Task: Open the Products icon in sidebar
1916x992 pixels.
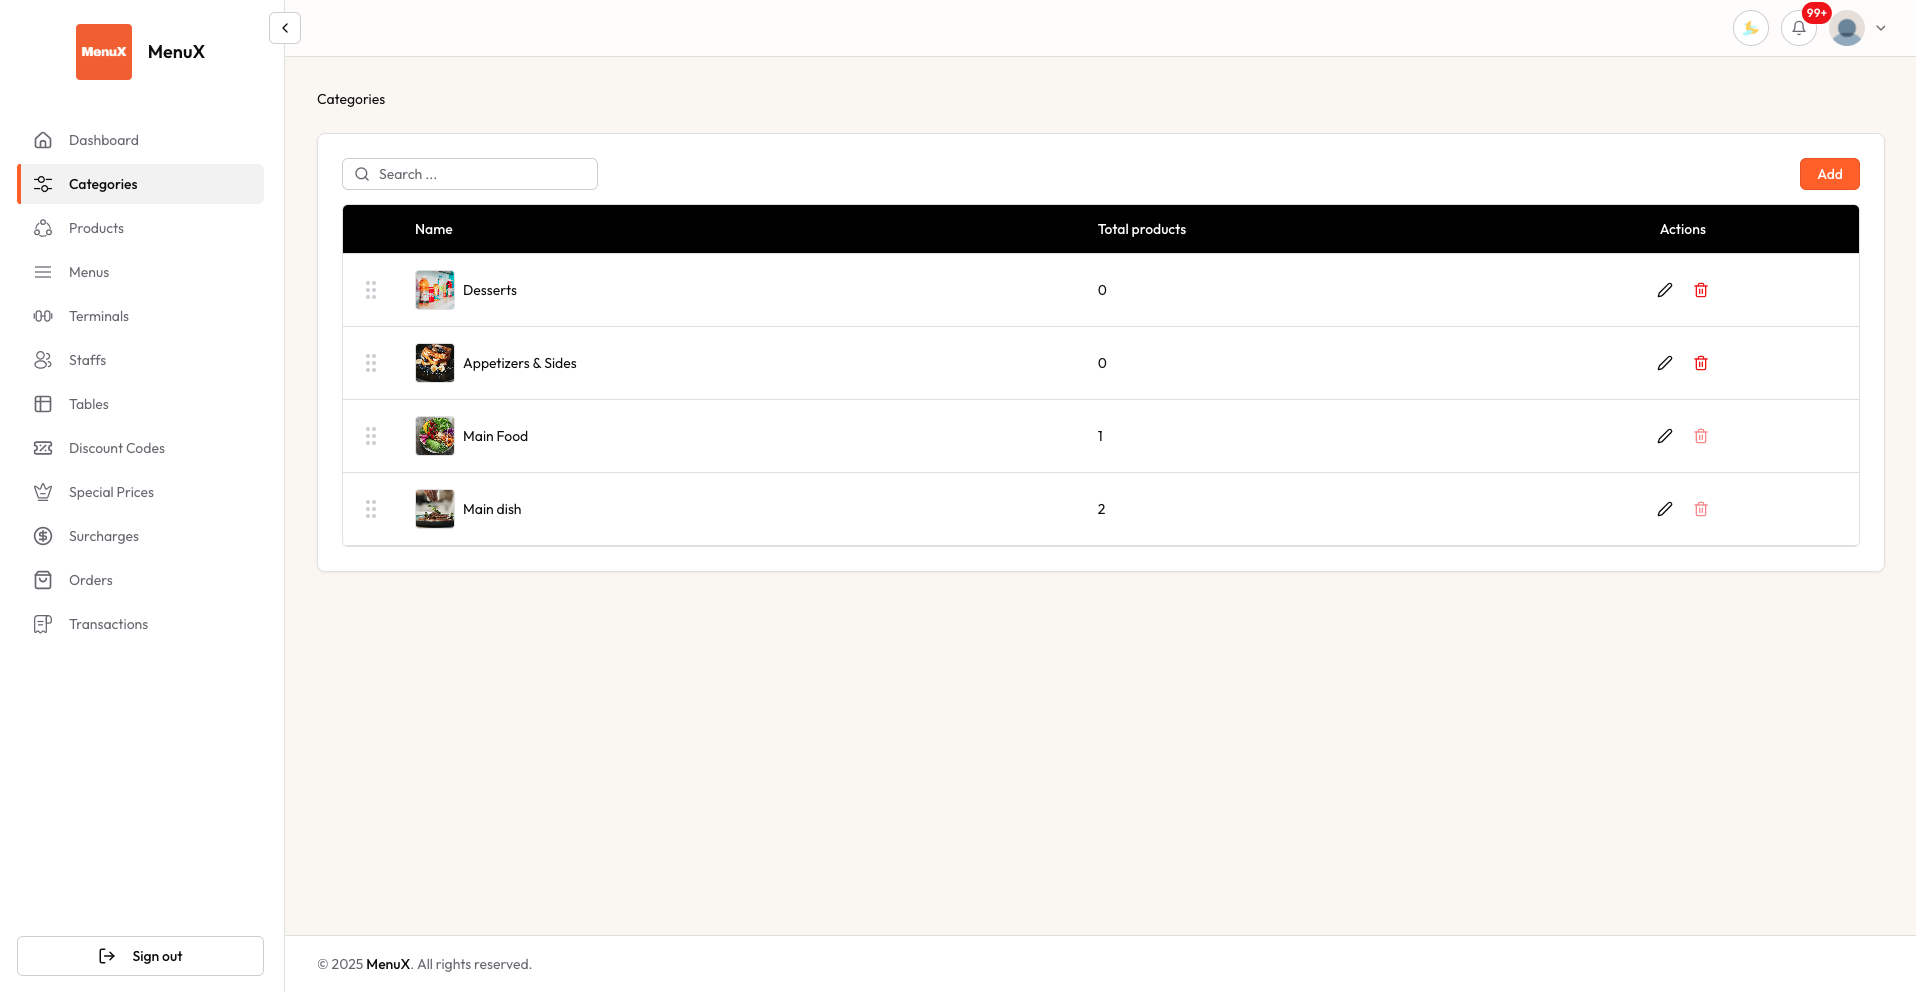Action: (x=43, y=228)
